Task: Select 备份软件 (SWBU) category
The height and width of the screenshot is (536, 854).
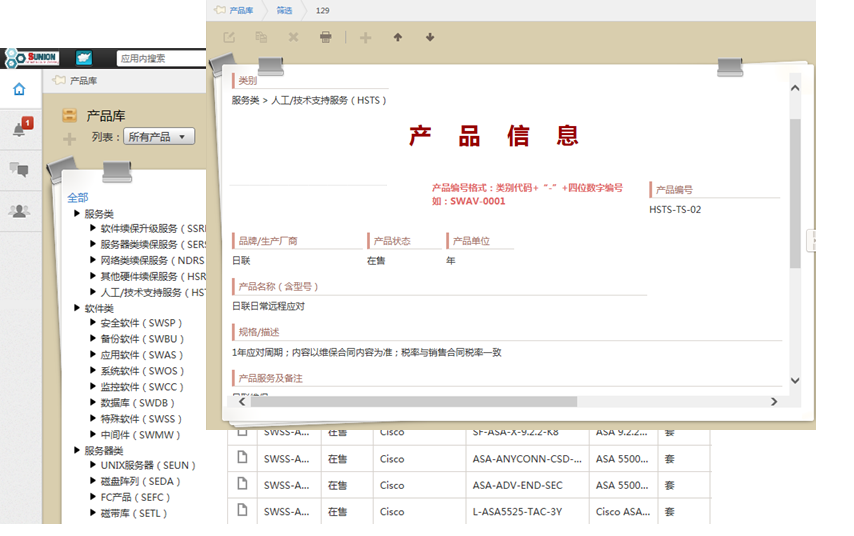Action: (142, 339)
